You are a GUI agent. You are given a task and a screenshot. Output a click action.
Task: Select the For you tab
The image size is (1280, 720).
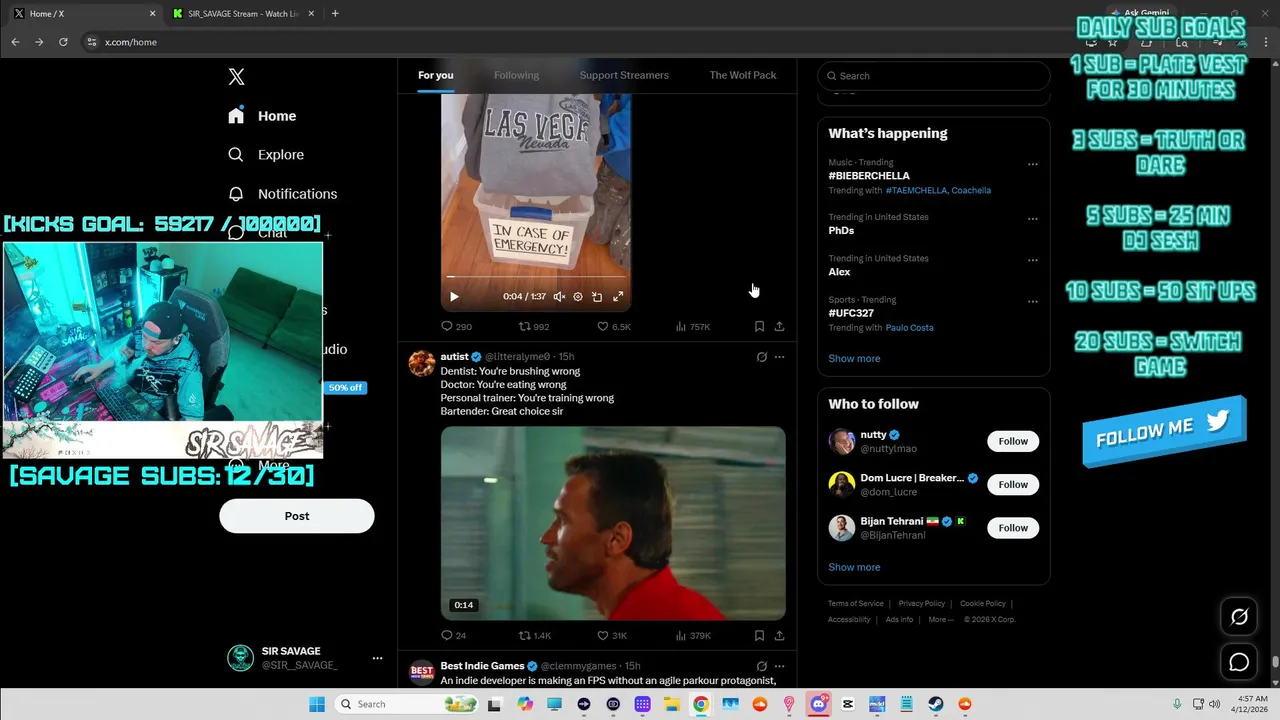click(x=436, y=75)
